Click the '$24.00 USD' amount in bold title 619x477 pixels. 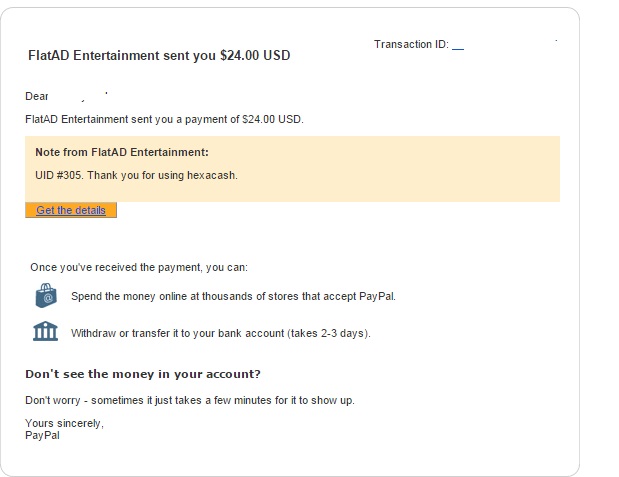[255, 56]
